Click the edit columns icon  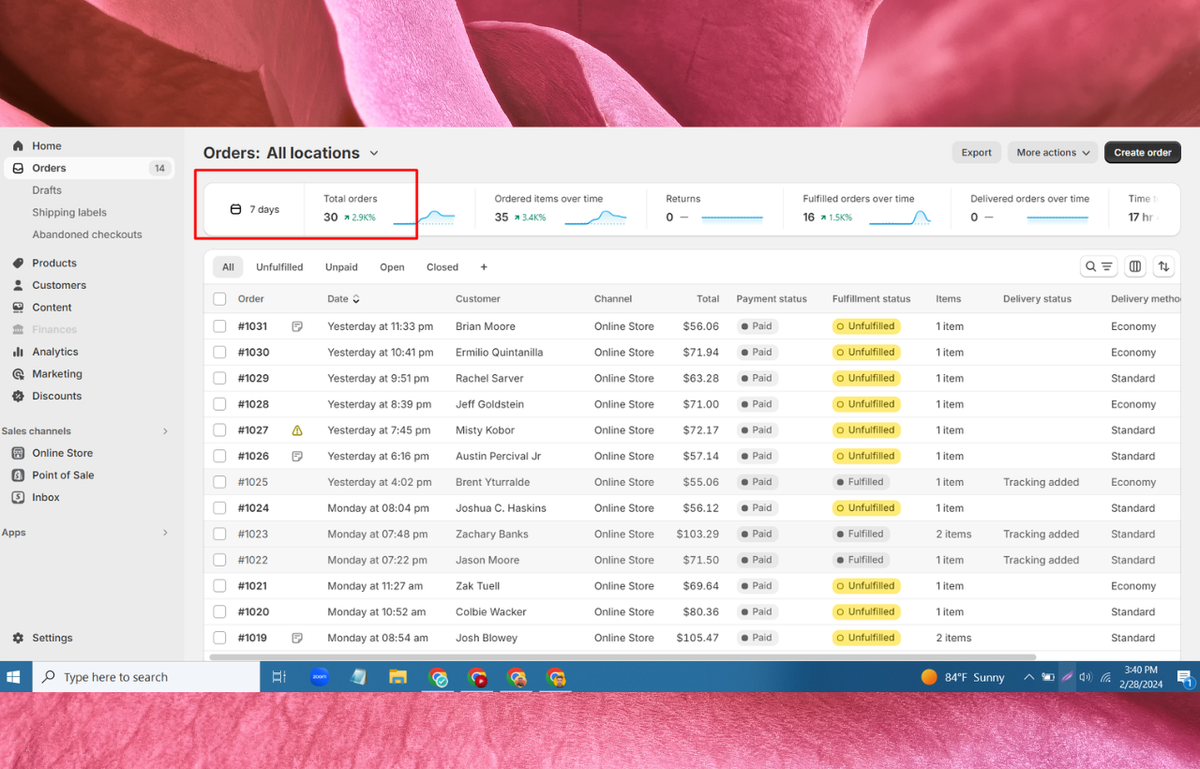1135,267
